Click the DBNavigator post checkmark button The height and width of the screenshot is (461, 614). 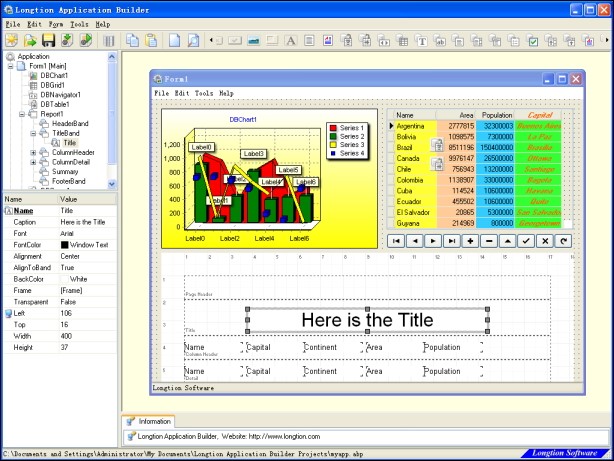pos(526,241)
